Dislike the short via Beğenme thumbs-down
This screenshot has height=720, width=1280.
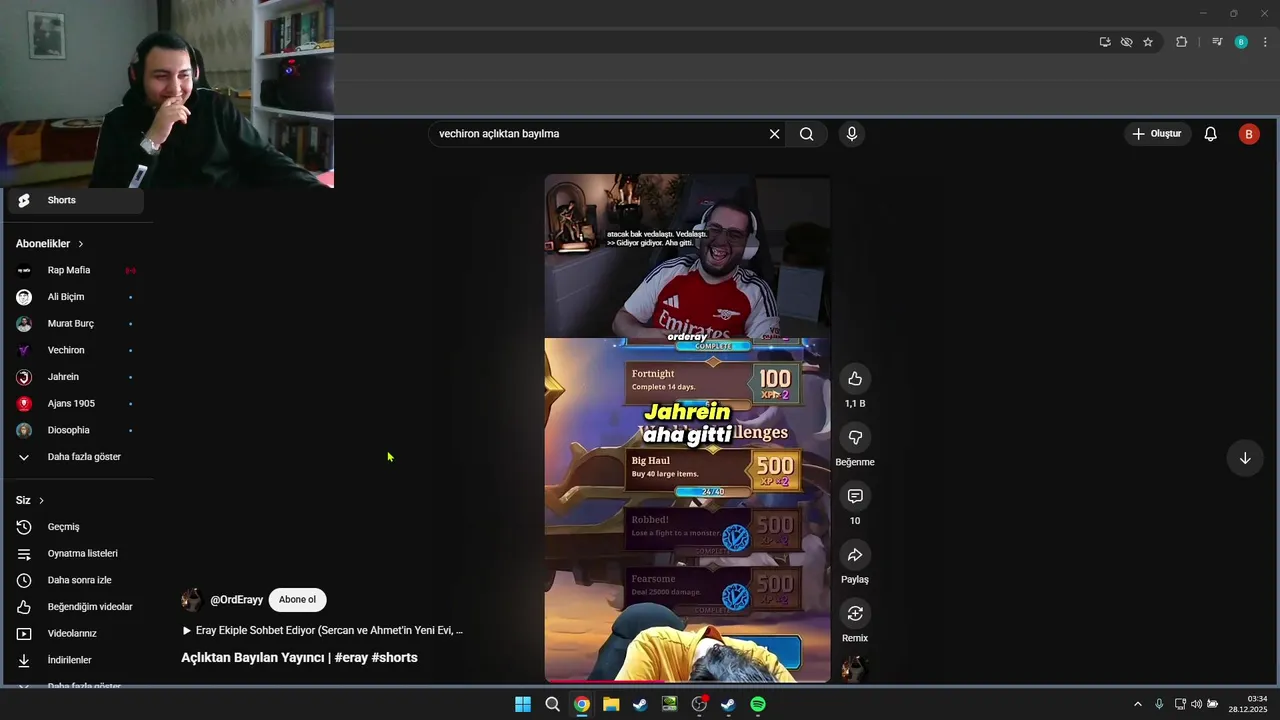(855, 437)
